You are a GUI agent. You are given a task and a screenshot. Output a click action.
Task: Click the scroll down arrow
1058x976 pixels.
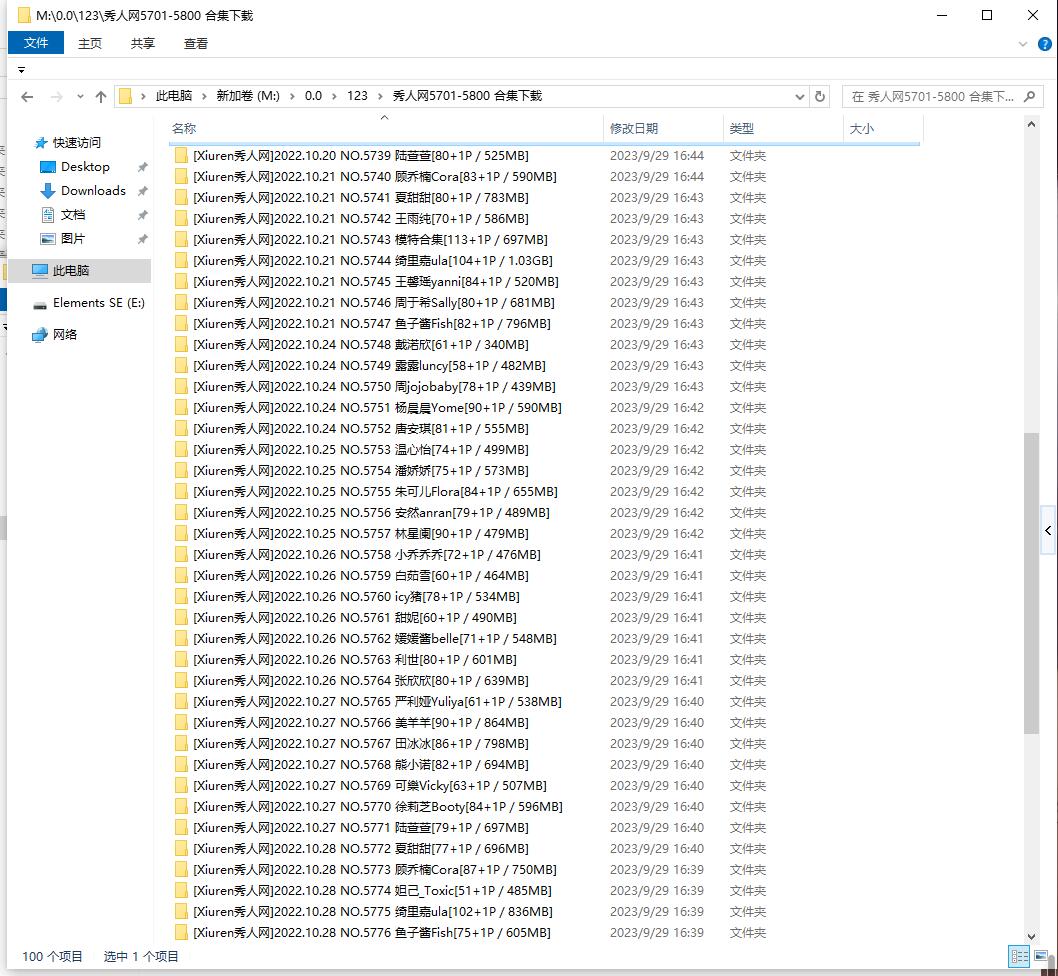[x=1031, y=936]
